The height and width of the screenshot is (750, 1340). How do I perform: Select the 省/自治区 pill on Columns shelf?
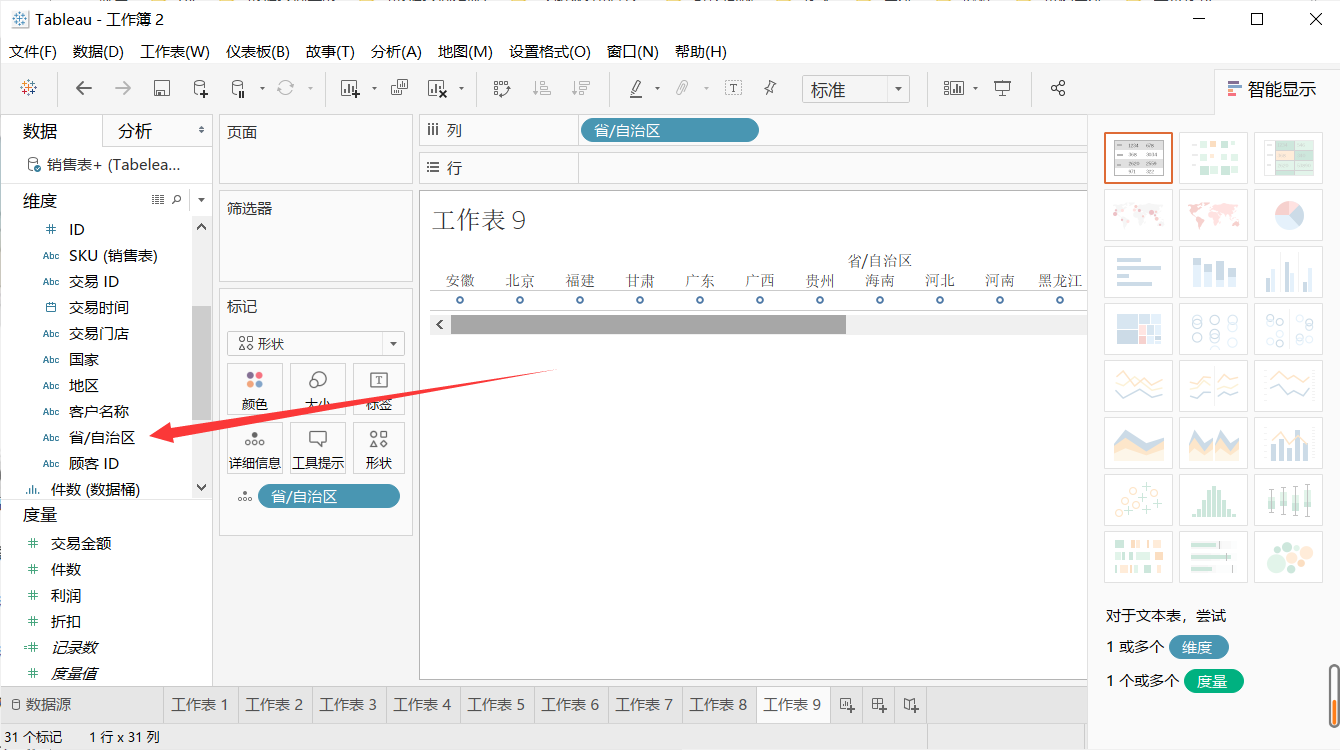tap(669, 130)
